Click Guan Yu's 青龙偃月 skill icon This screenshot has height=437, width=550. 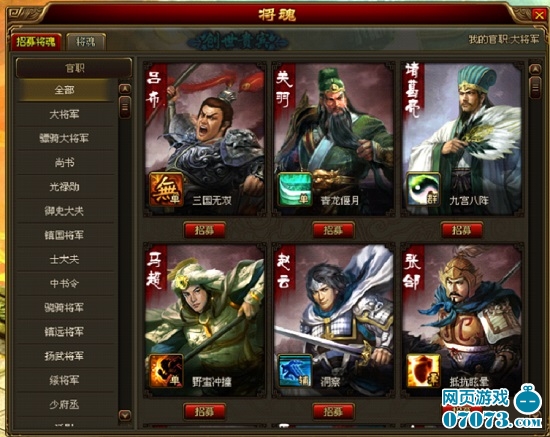pyautogui.click(x=295, y=189)
